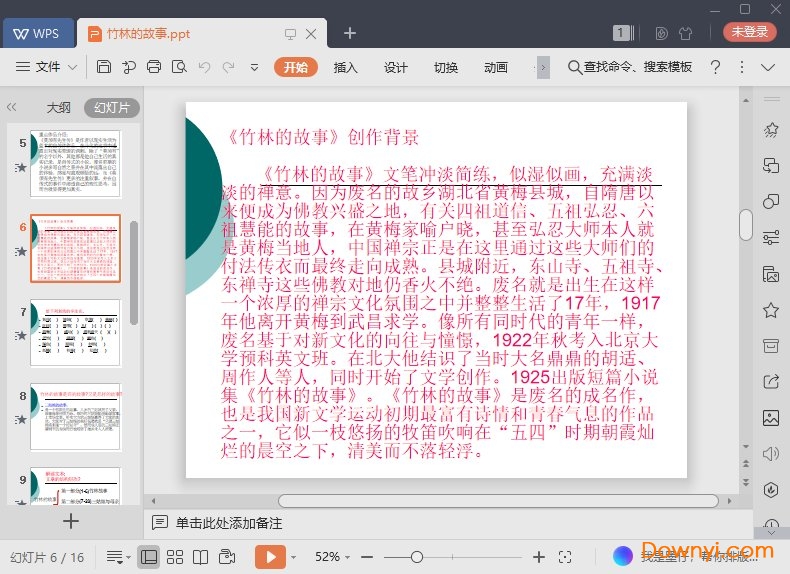Image resolution: width=790 pixels, height=574 pixels.
Task: Click the Print icon
Action: pos(154,67)
